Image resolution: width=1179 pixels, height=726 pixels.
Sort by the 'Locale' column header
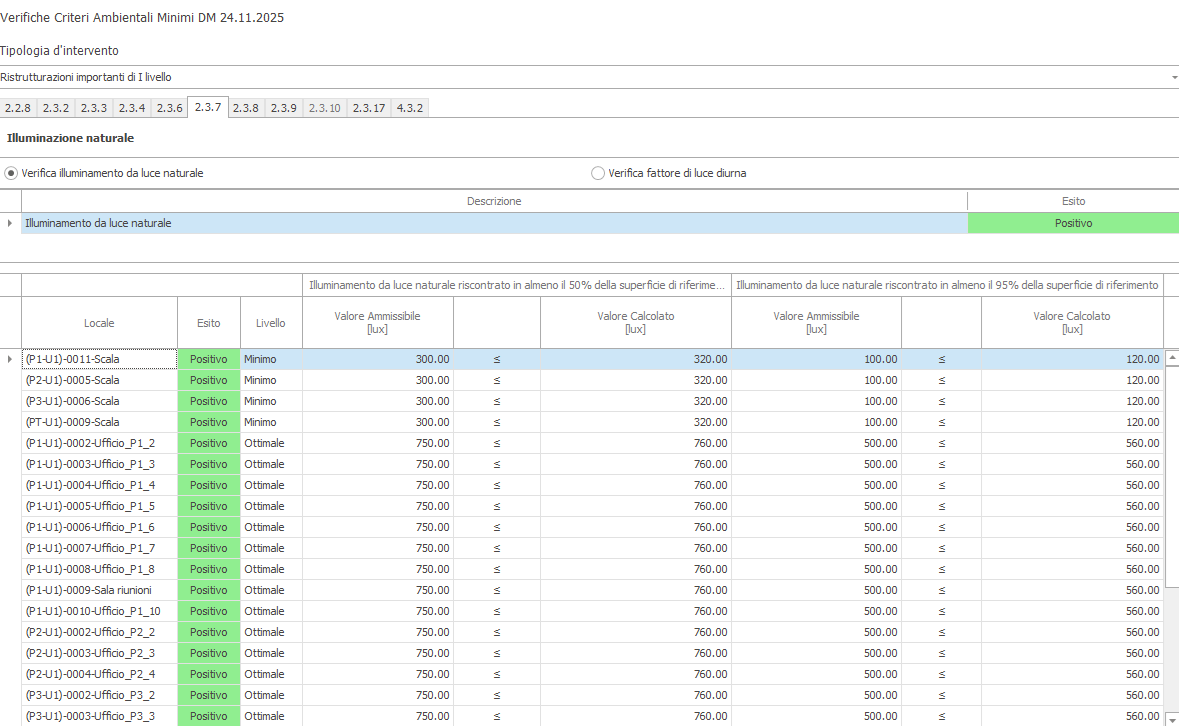point(99,323)
